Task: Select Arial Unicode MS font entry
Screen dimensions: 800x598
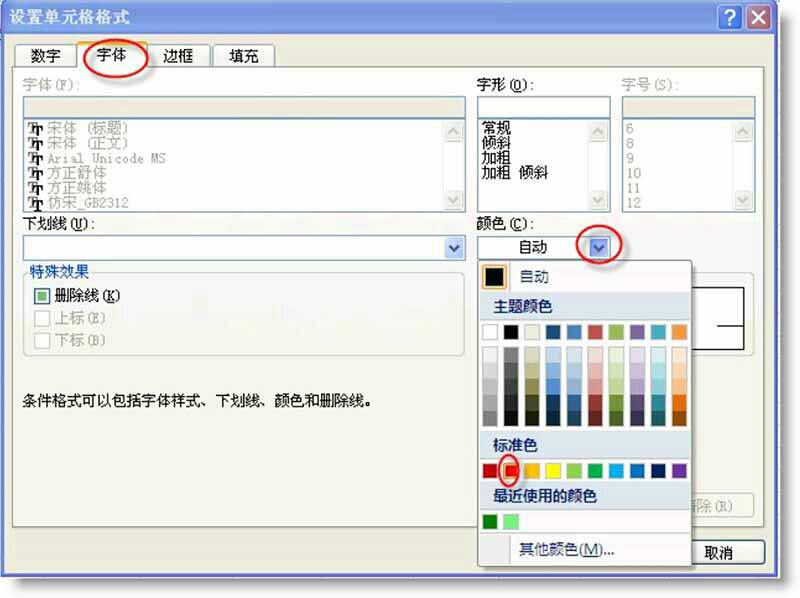Action: 105,158
